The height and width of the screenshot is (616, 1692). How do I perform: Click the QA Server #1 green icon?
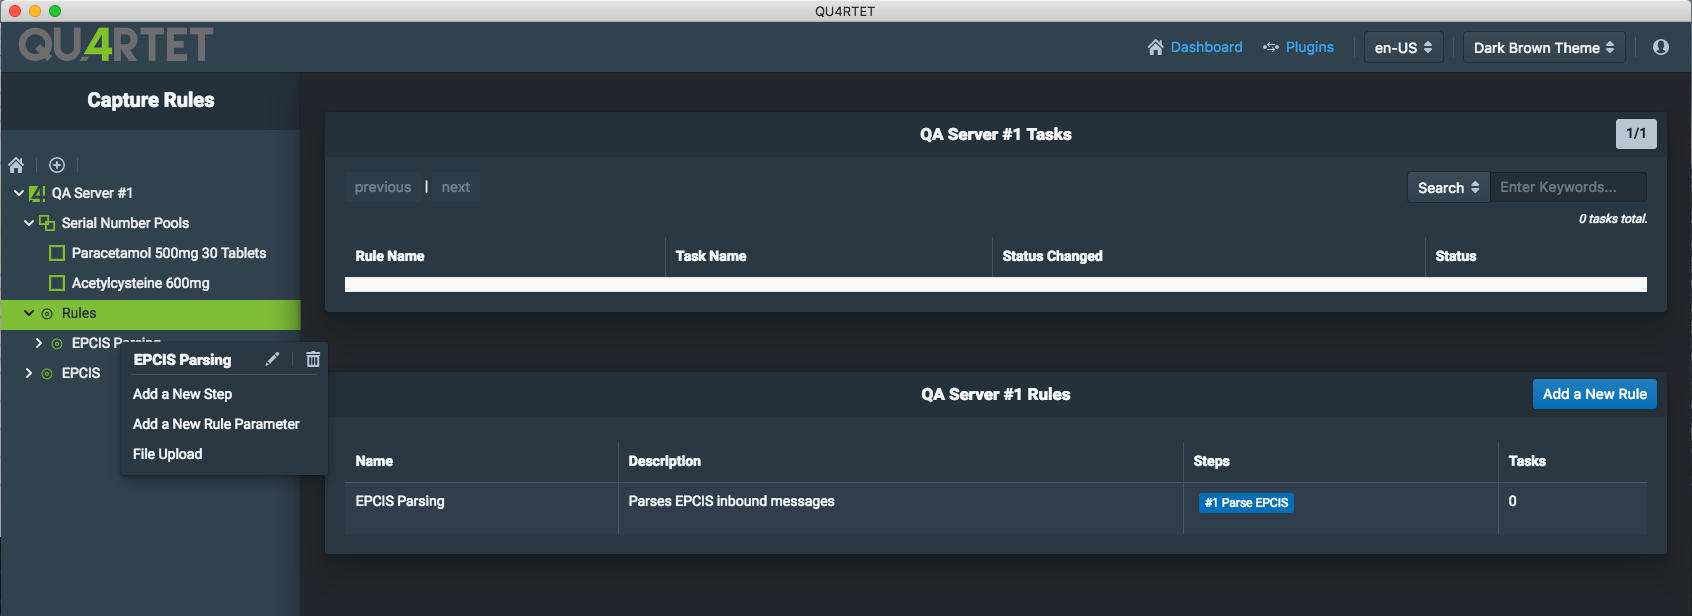pos(37,193)
